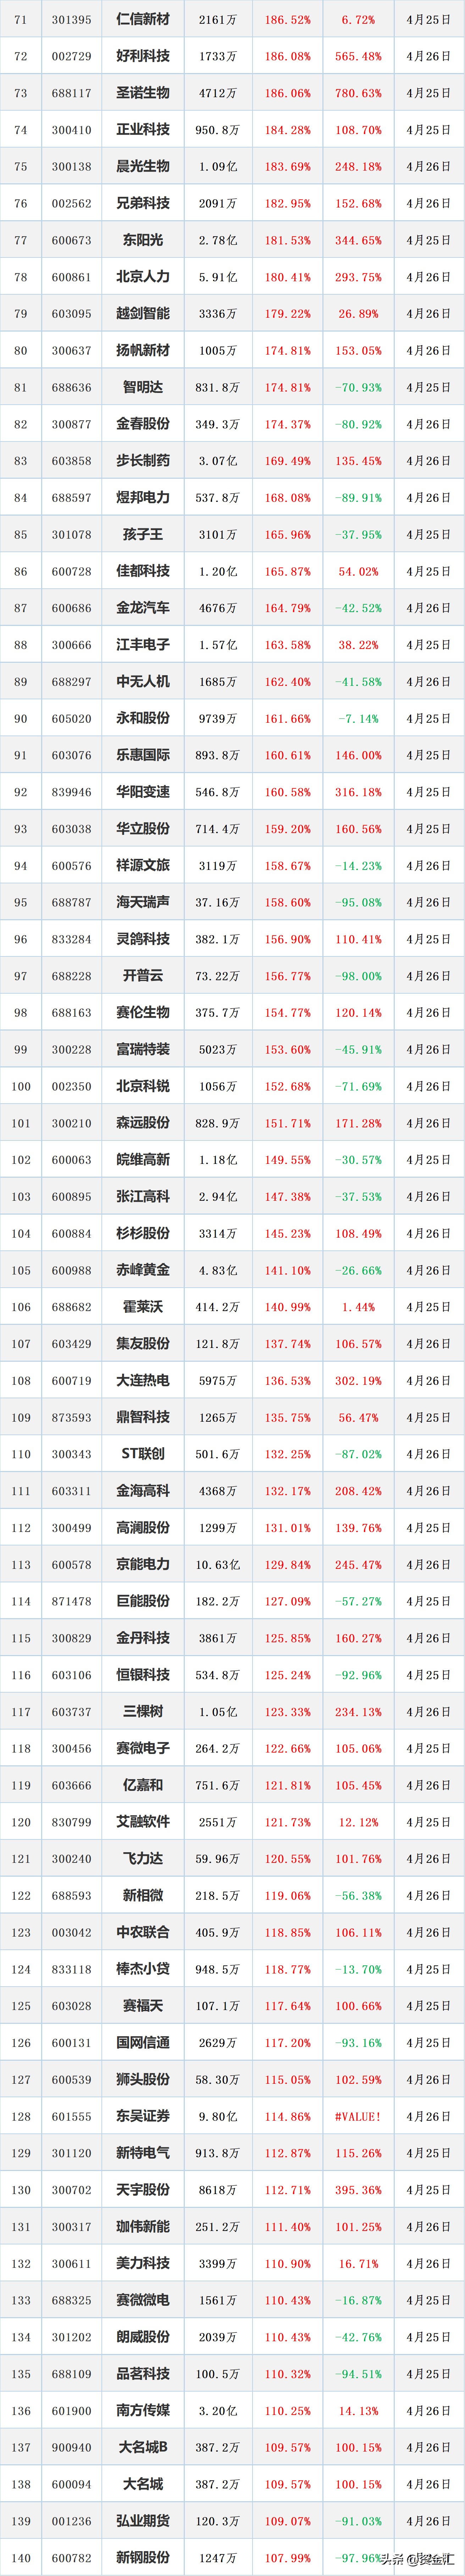This screenshot has width=465, height=2576.
Task: Click the 天宇股份 stock name
Action: [x=143, y=2190]
